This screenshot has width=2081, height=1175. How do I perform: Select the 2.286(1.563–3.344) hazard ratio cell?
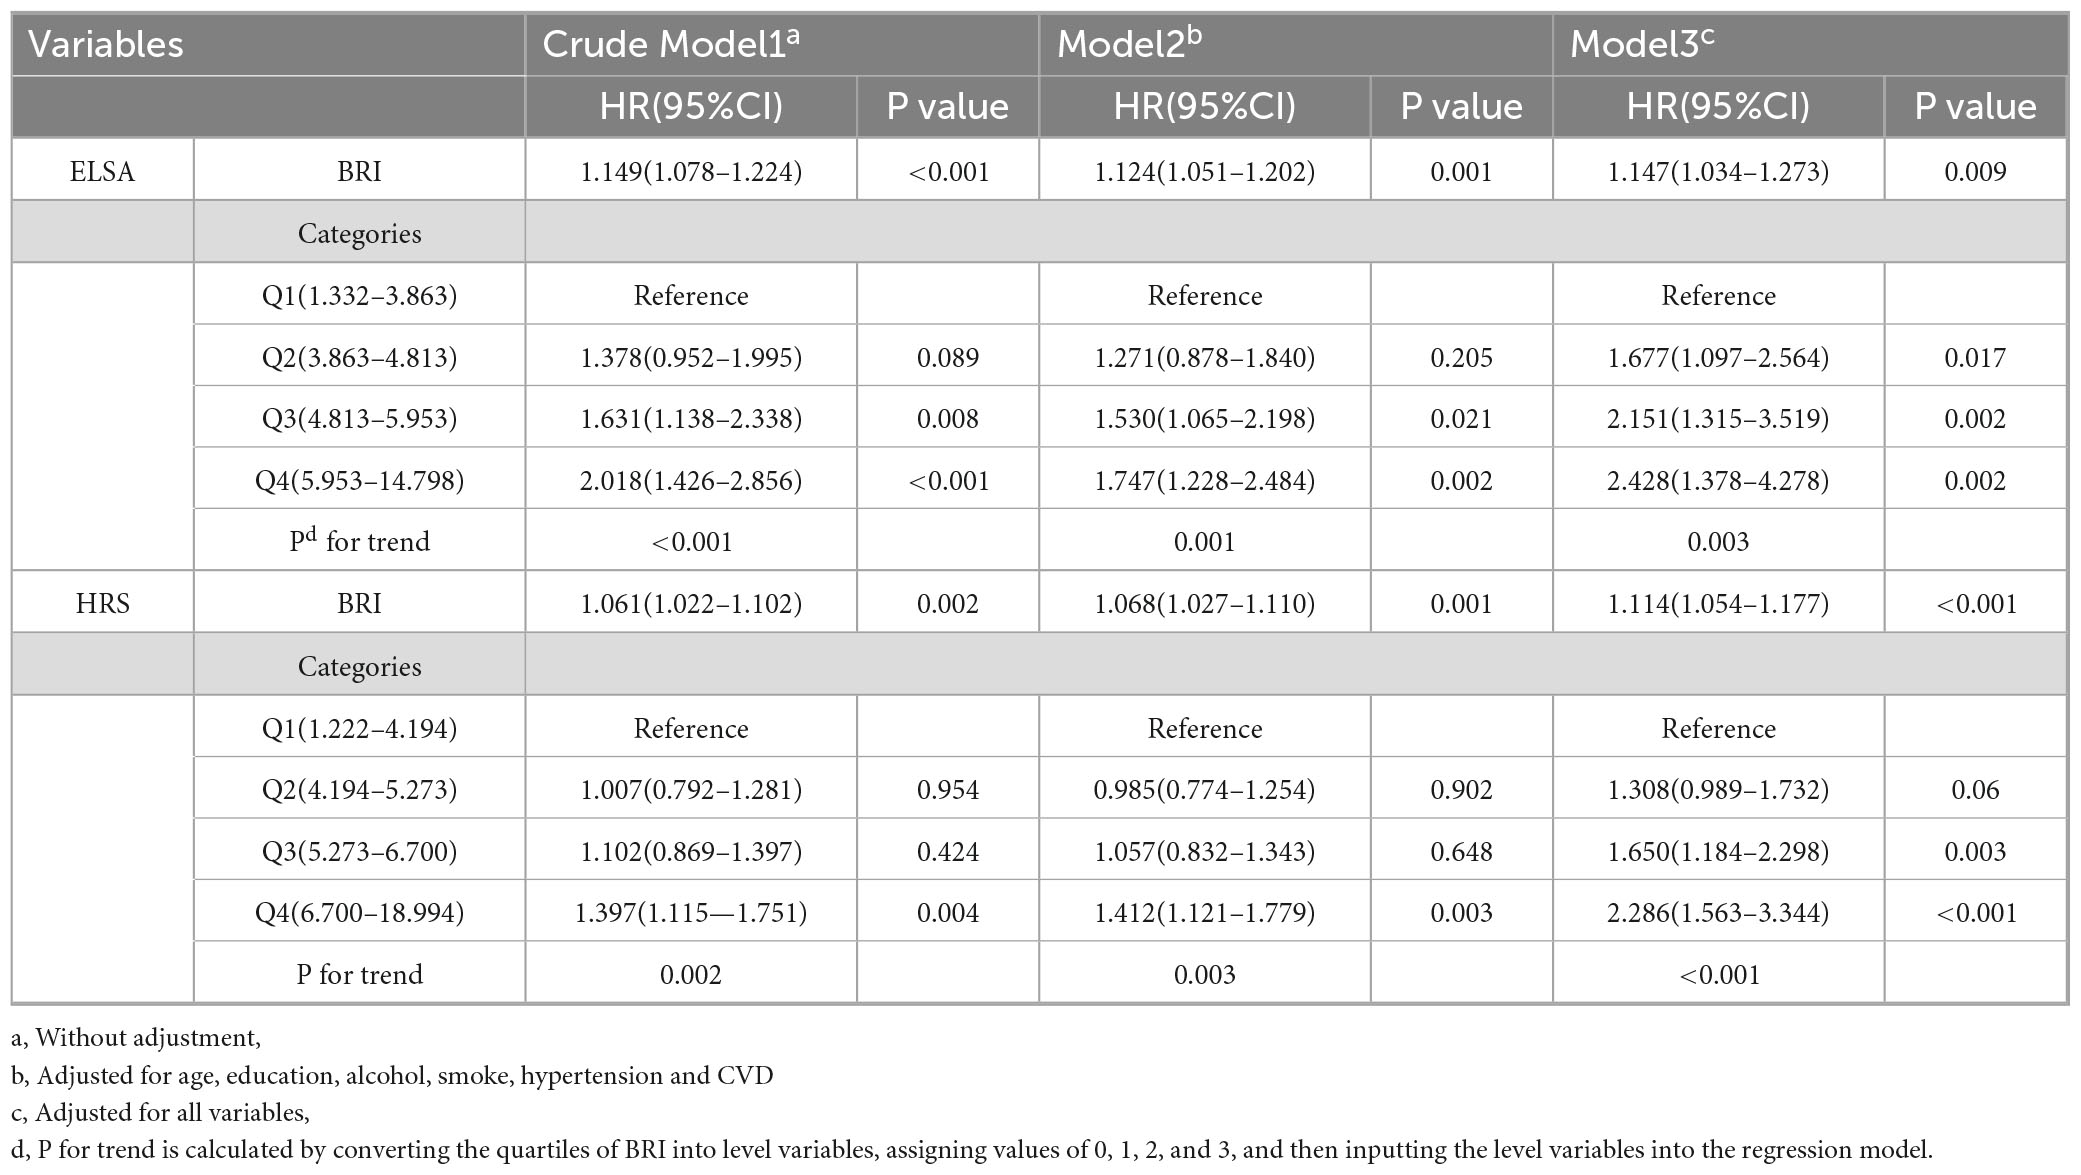tap(1718, 913)
